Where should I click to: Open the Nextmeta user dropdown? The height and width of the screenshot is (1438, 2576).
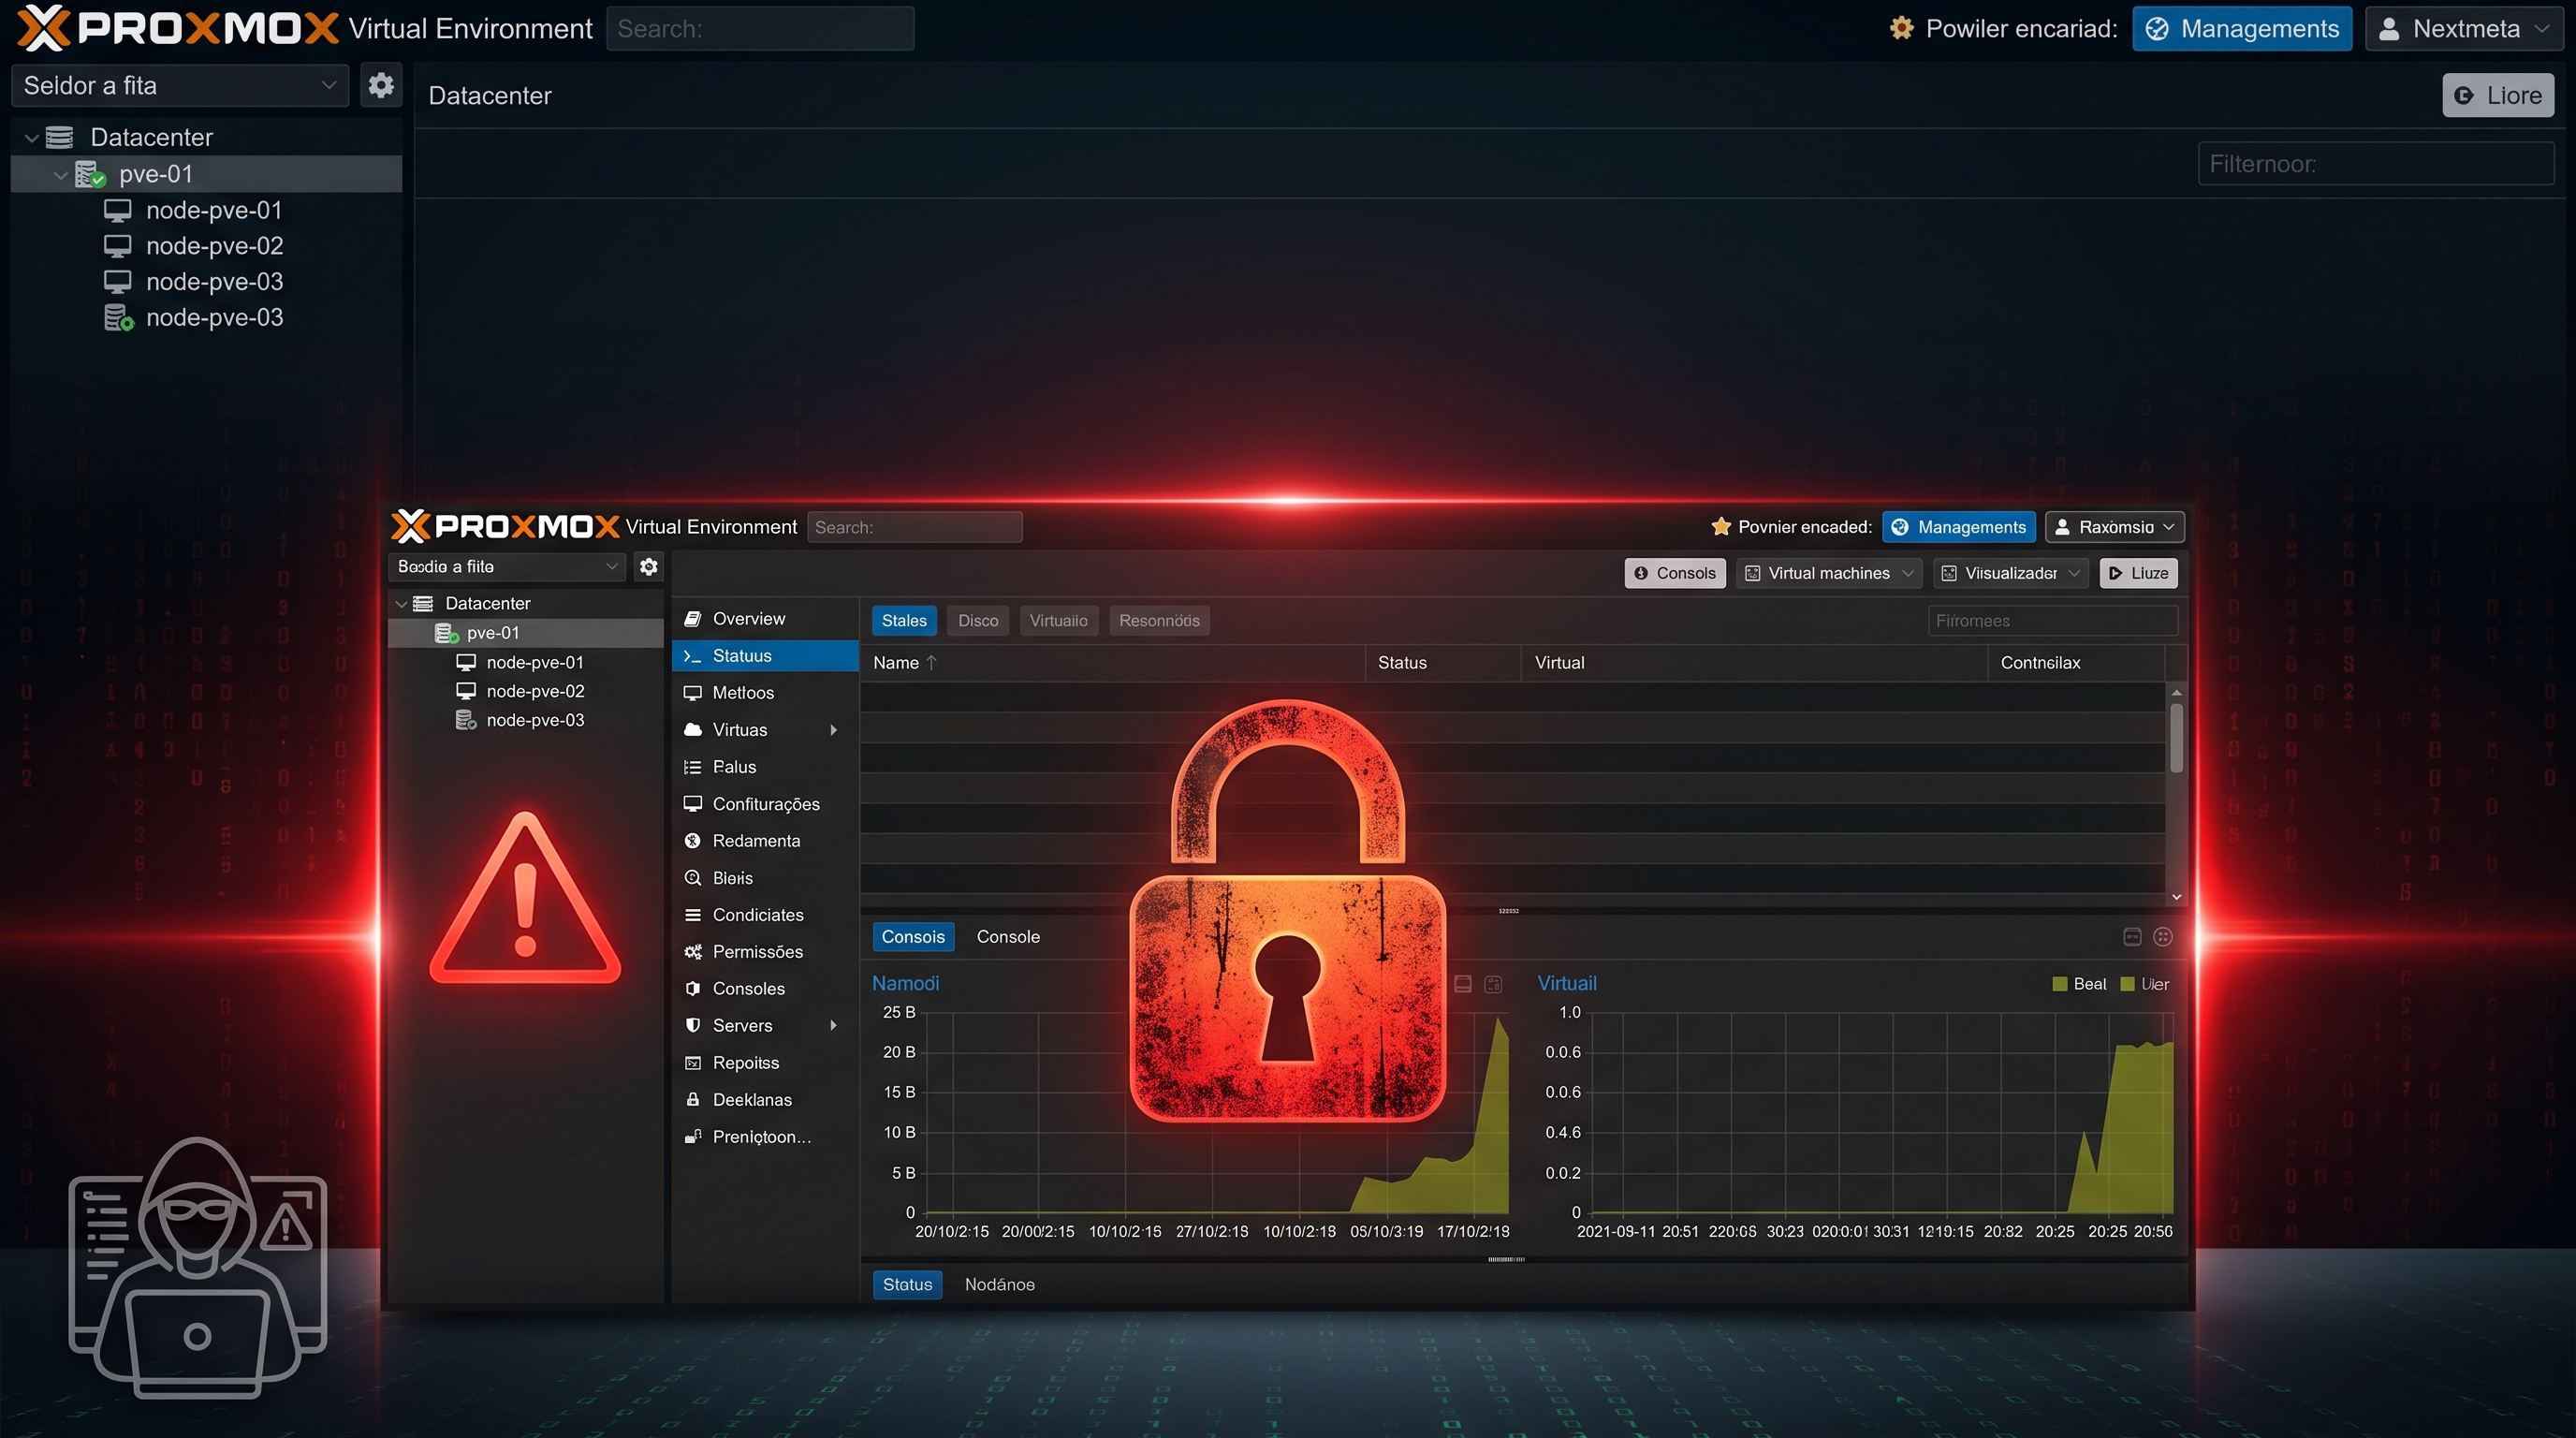(x=2466, y=28)
